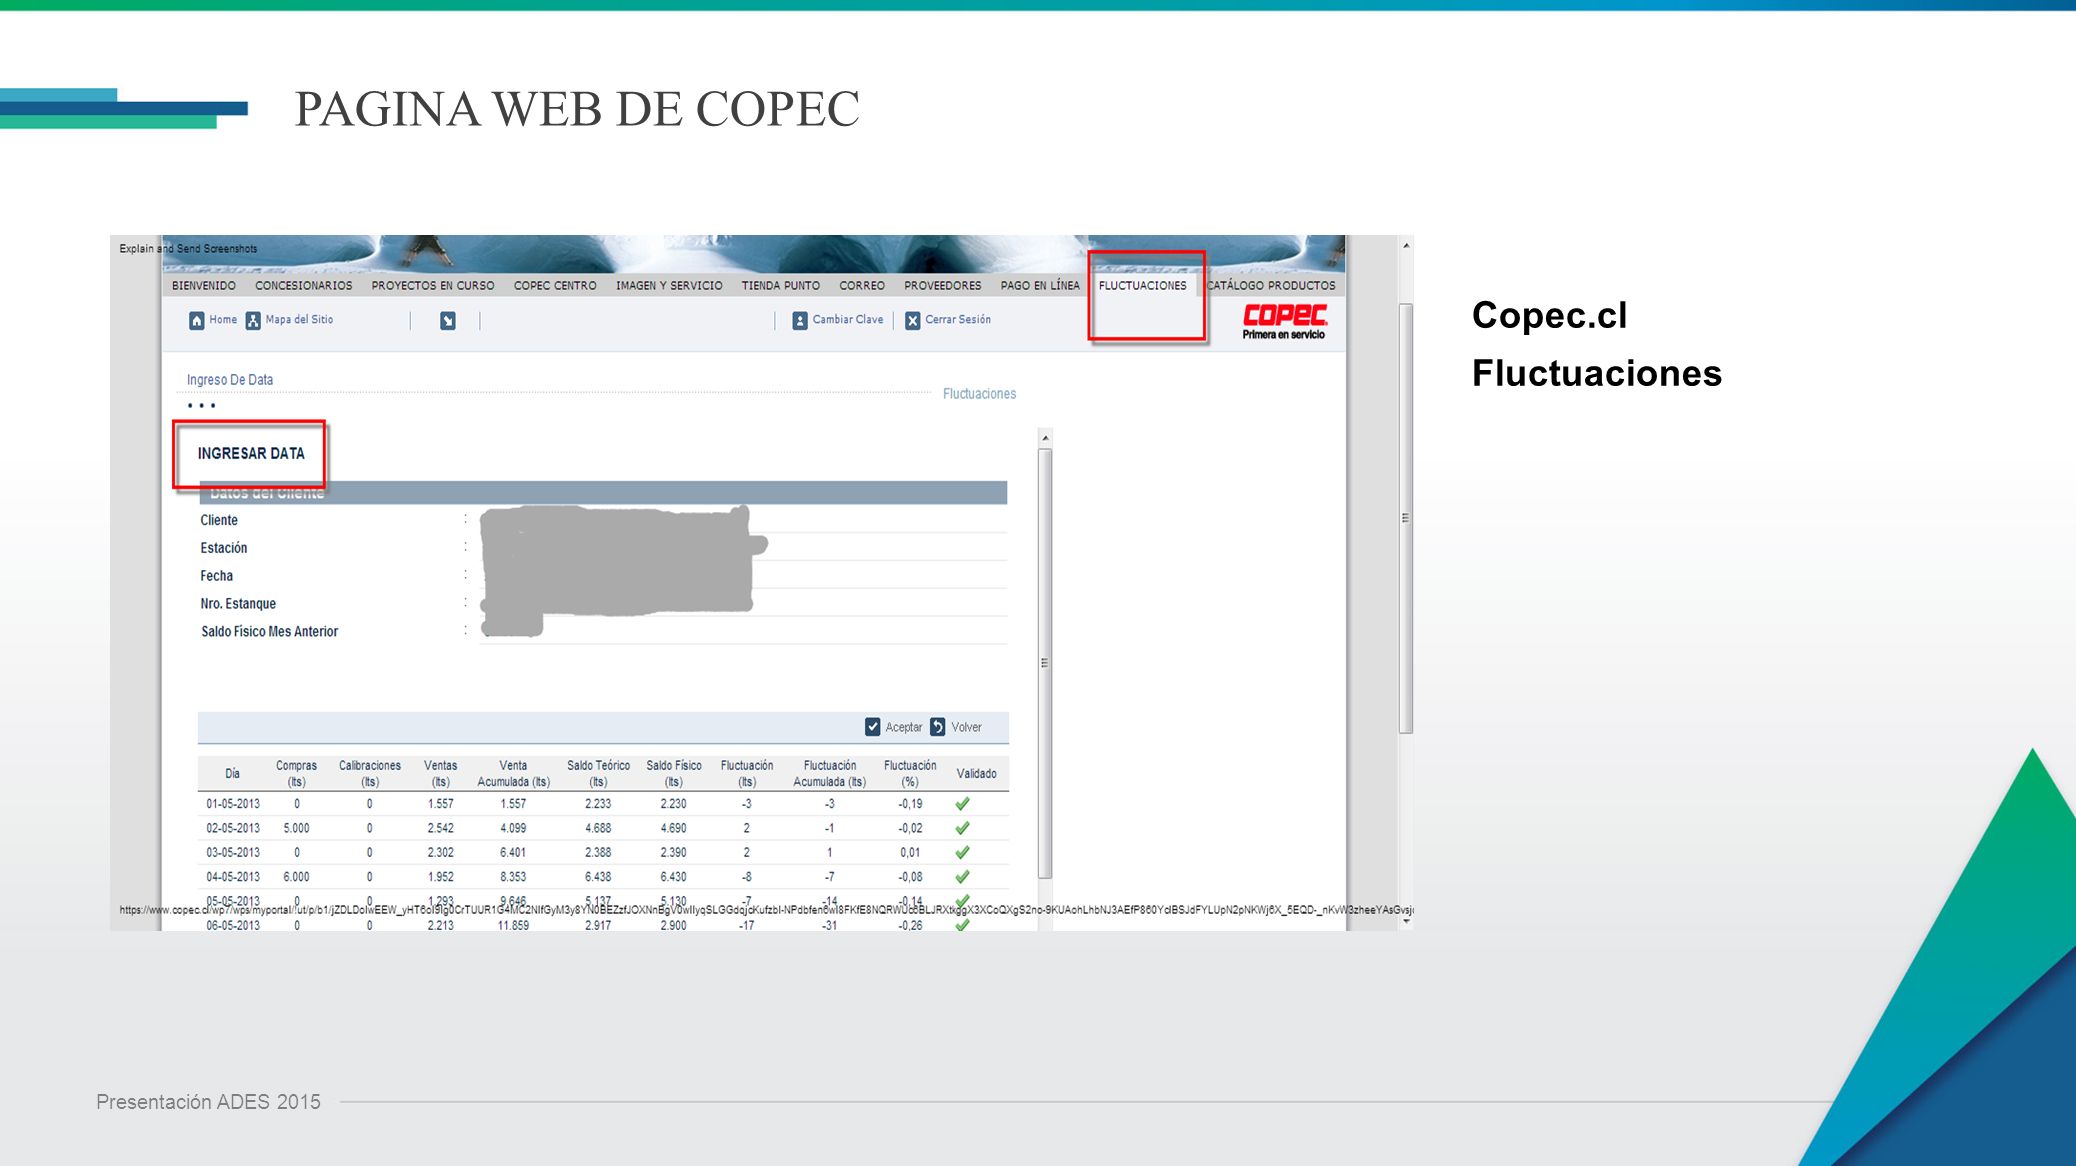
Task: Click the Mapa del Sitio icon
Action: coord(253,320)
